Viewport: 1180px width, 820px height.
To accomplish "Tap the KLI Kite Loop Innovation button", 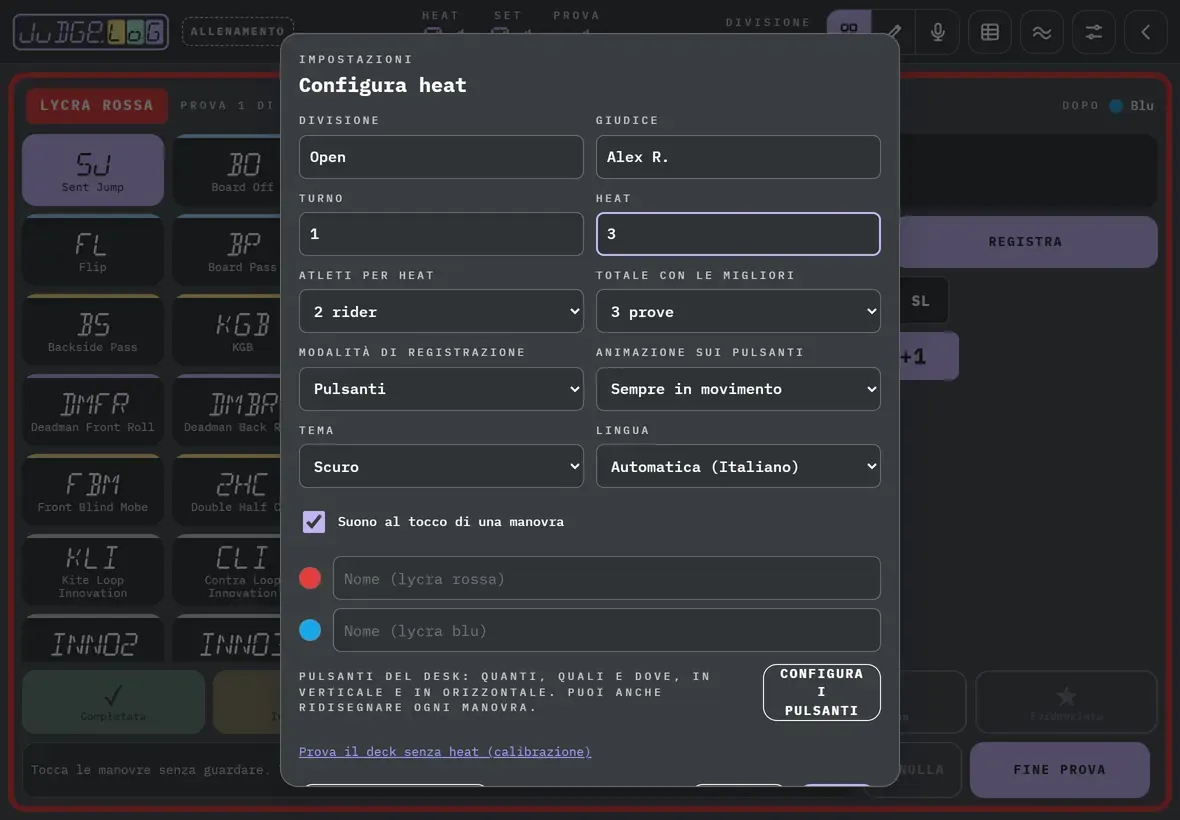I will (x=93, y=570).
